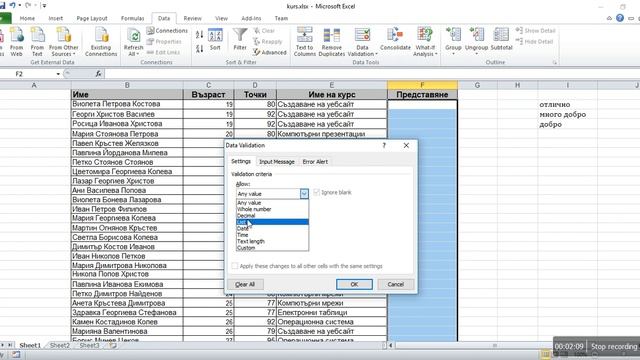Open the Page Layout tab
The height and width of the screenshot is (360, 640).
click(92, 18)
